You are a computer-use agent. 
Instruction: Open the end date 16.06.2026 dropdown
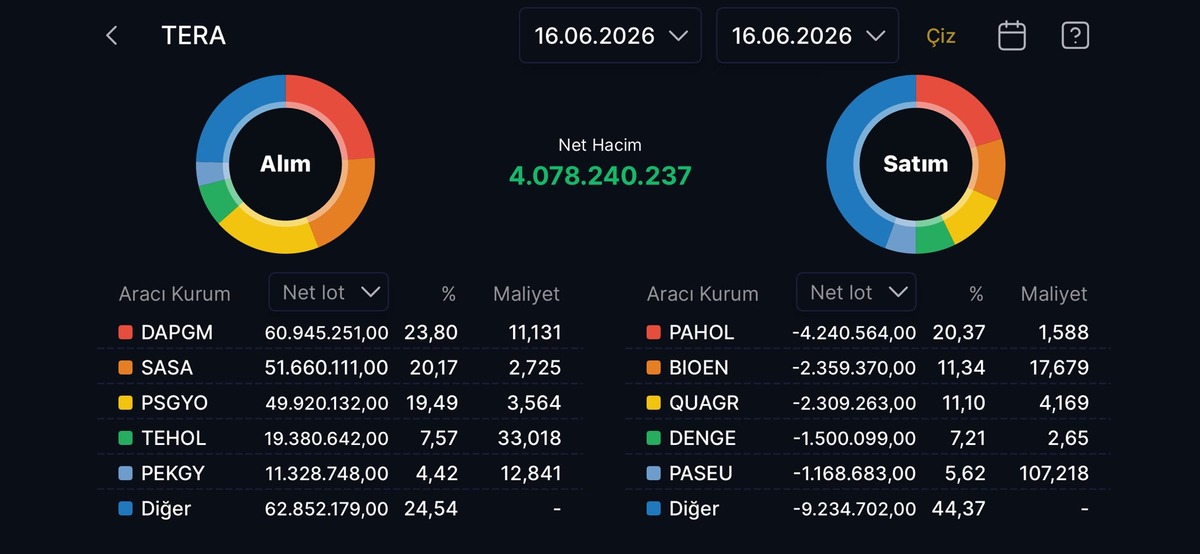click(808, 36)
